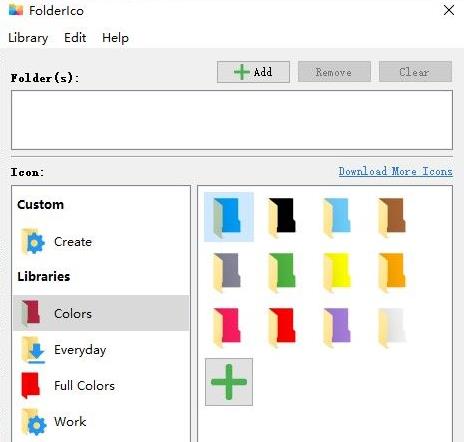Choose the black folder icon
Image resolution: width=464 pixels, height=442 pixels.
(x=282, y=217)
